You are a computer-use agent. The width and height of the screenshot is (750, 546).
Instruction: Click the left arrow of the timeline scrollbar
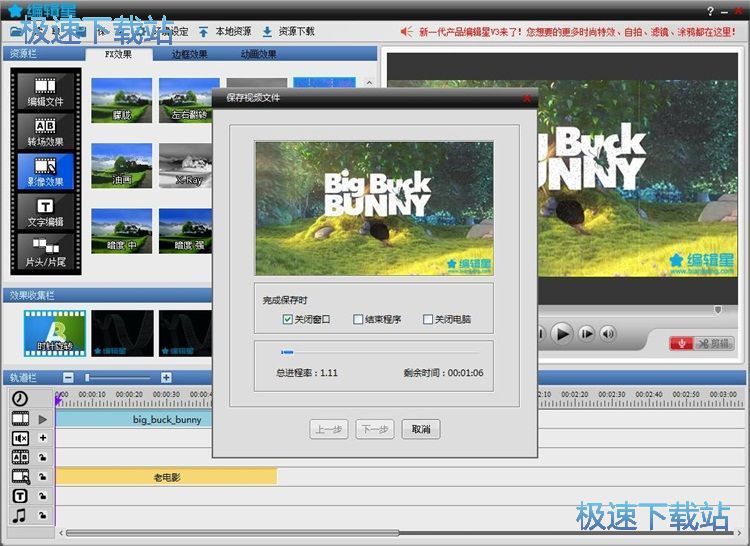(61, 533)
